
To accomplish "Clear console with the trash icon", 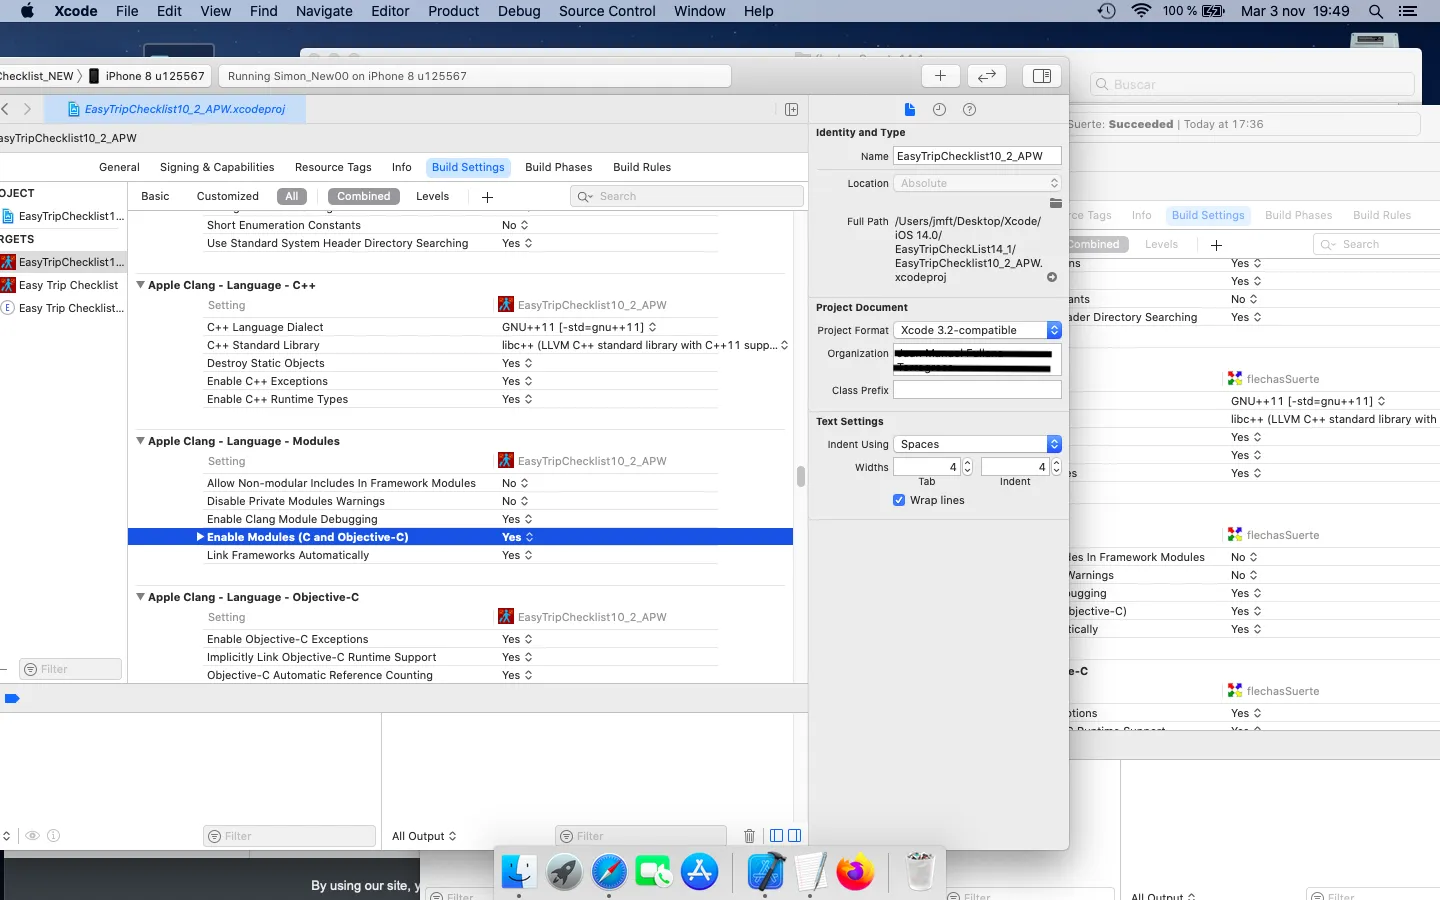I will pyautogui.click(x=749, y=836).
